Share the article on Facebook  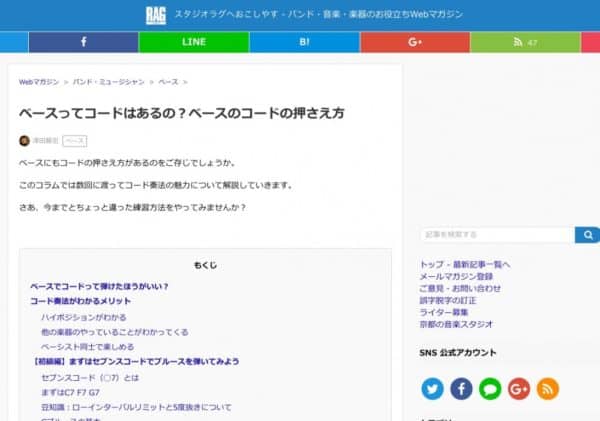click(83, 42)
